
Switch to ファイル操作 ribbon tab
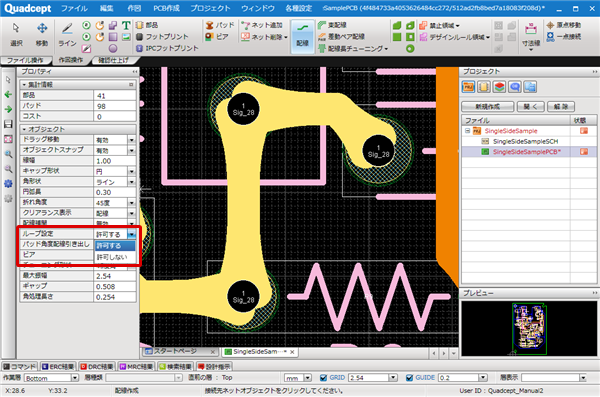tap(25, 60)
